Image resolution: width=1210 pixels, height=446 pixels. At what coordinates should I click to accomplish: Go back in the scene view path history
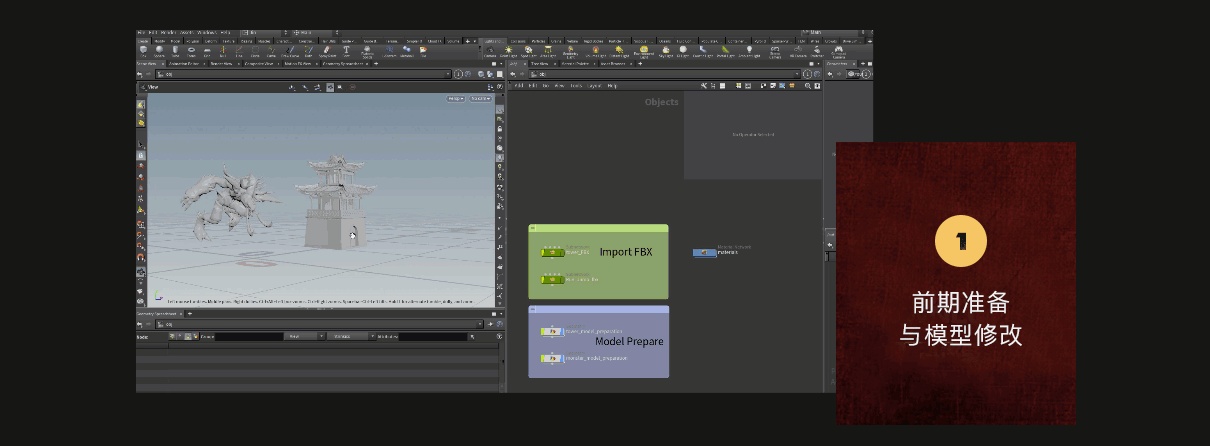click(x=140, y=74)
